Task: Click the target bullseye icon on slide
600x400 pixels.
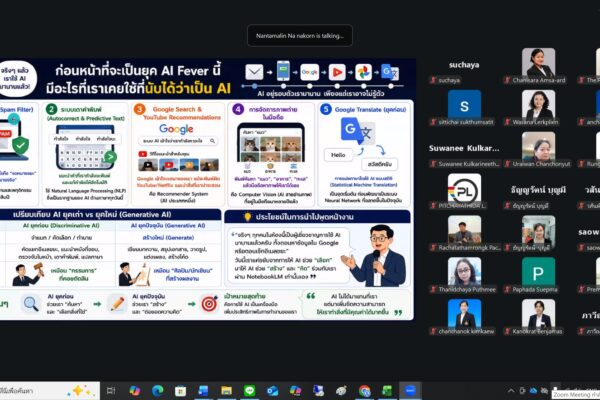Action: [x=209, y=304]
